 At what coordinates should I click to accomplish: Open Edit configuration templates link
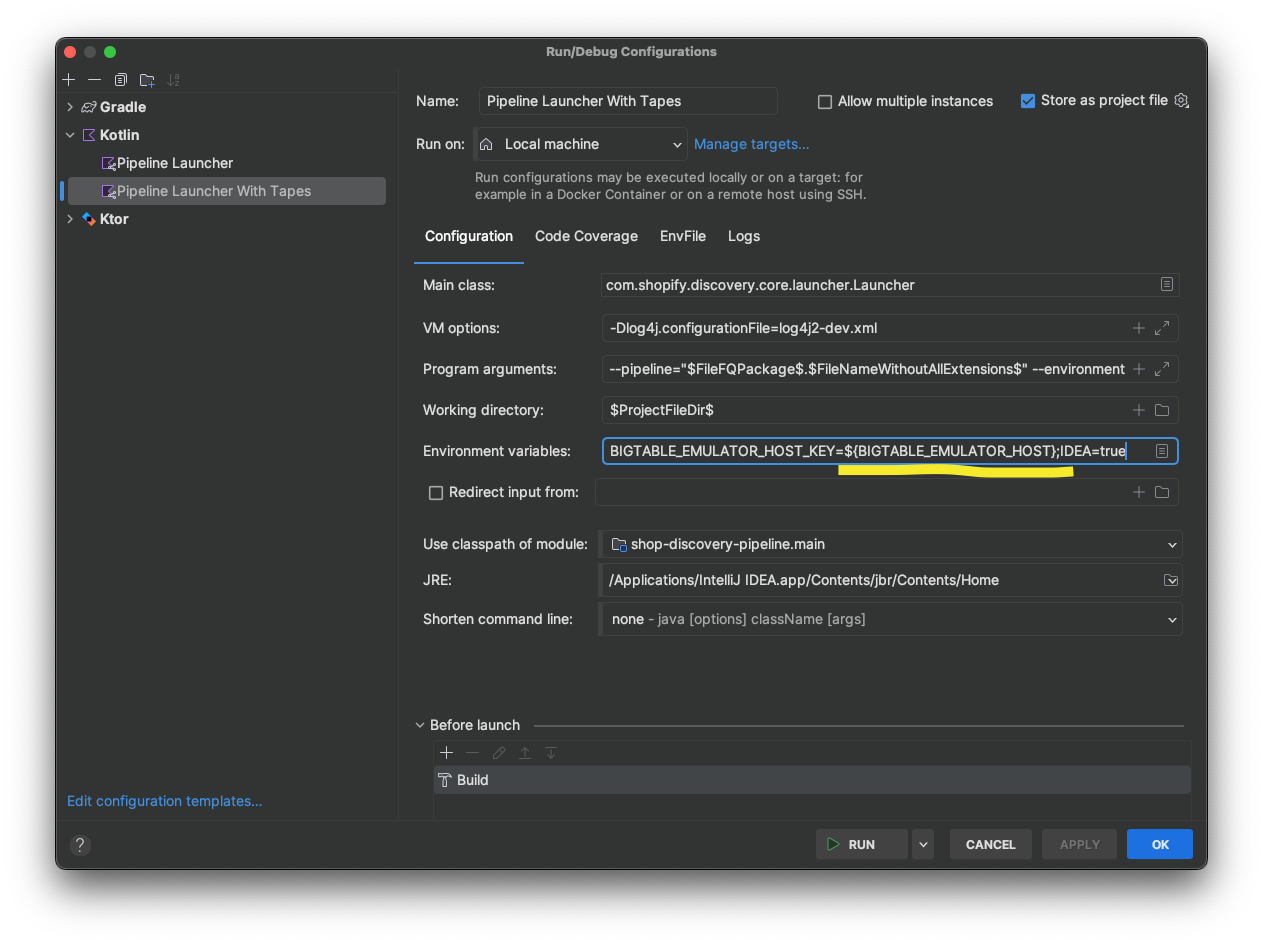click(x=165, y=801)
